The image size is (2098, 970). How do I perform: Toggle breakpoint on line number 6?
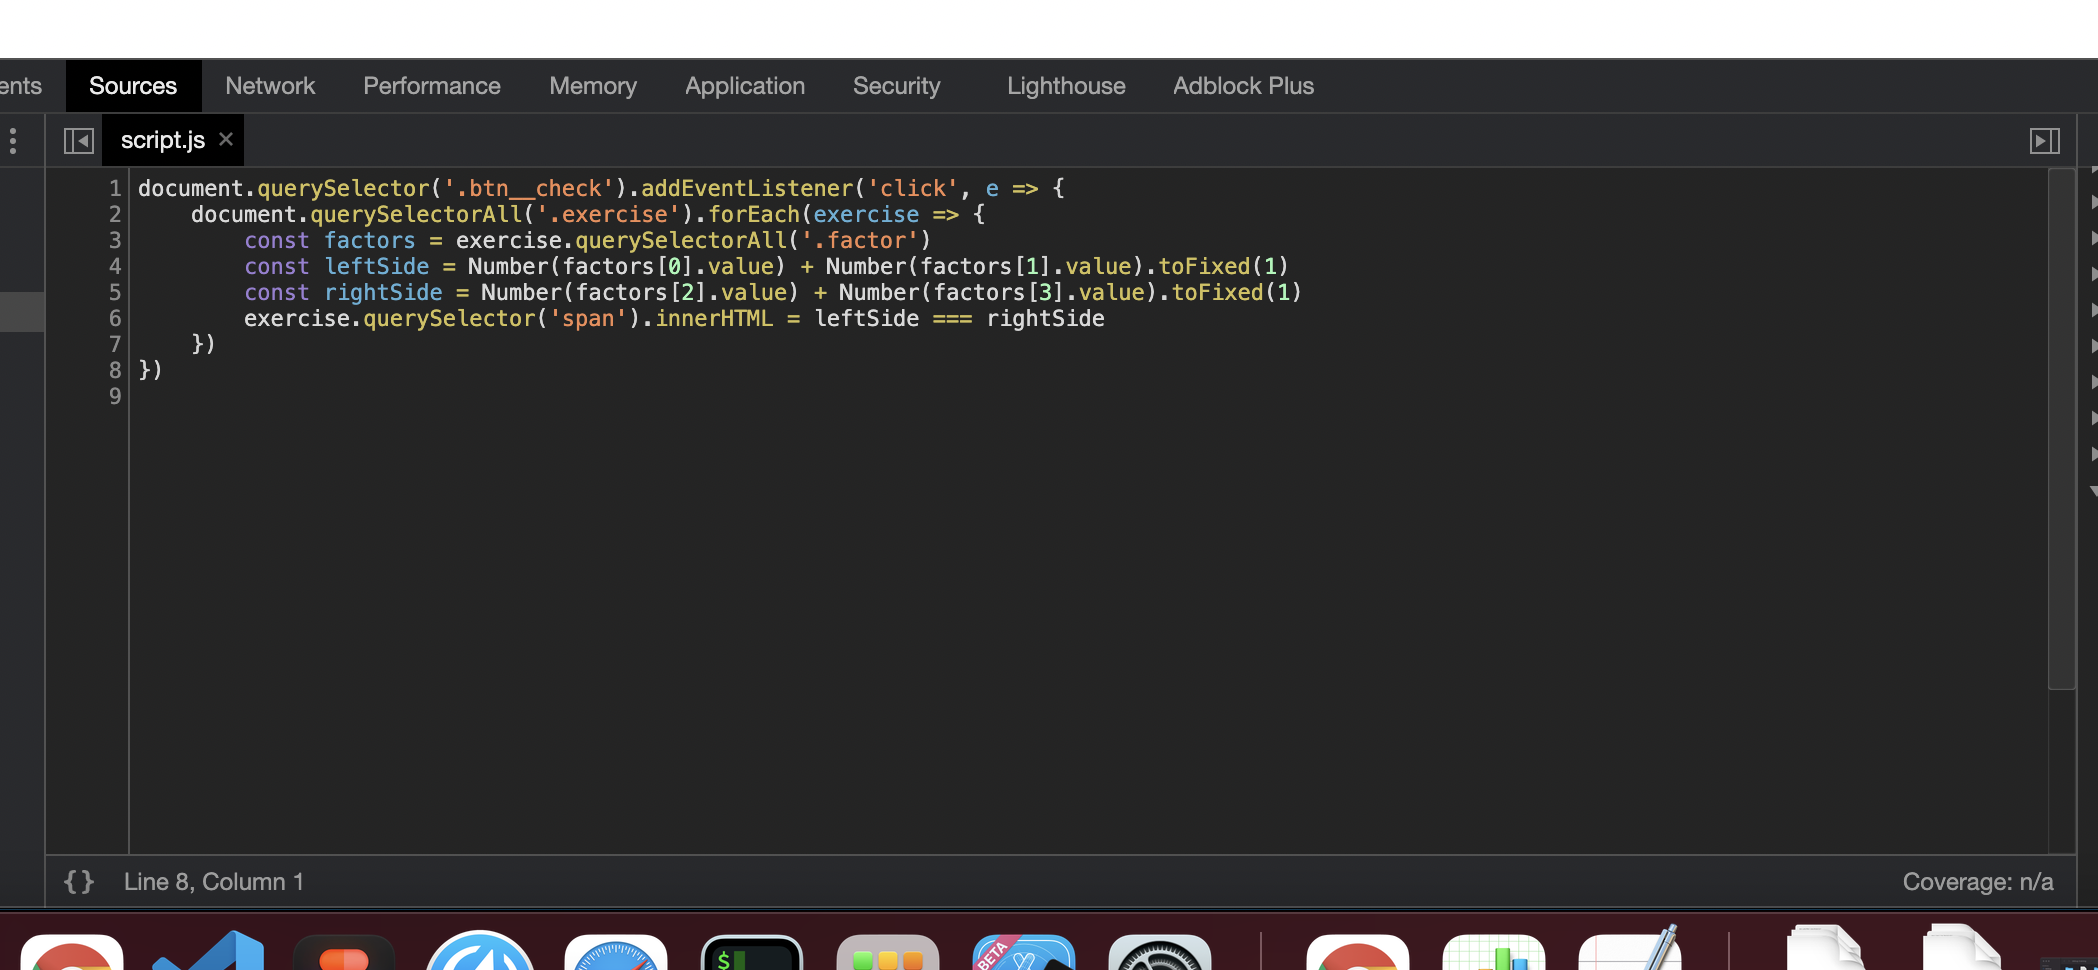114,319
